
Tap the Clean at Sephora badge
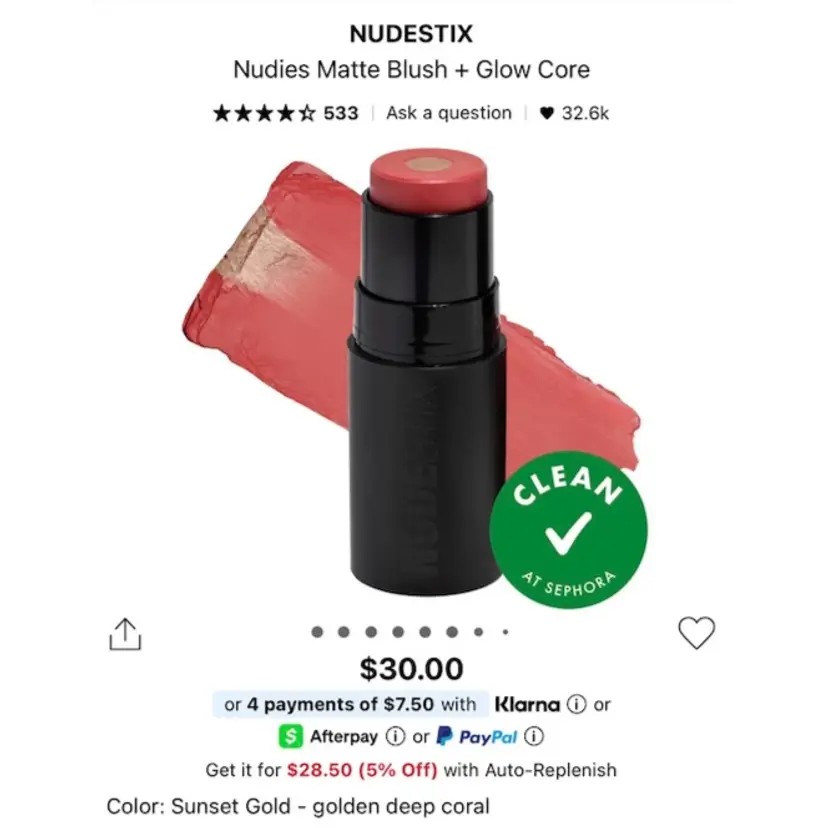pos(568,529)
